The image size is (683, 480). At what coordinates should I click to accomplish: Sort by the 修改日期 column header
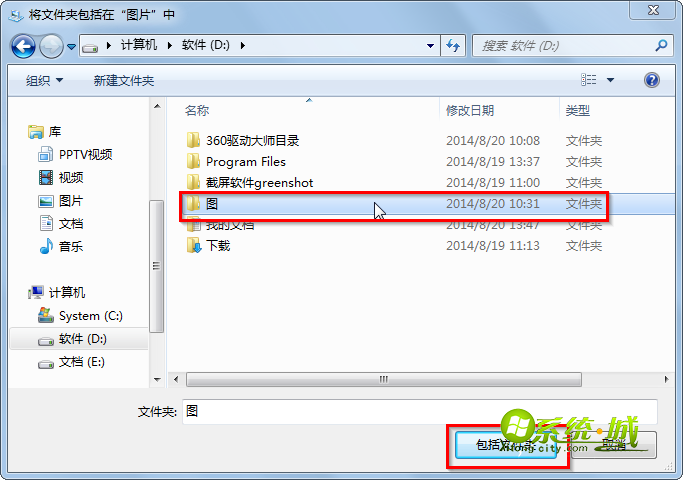pyautogui.click(x=470, y=111)
